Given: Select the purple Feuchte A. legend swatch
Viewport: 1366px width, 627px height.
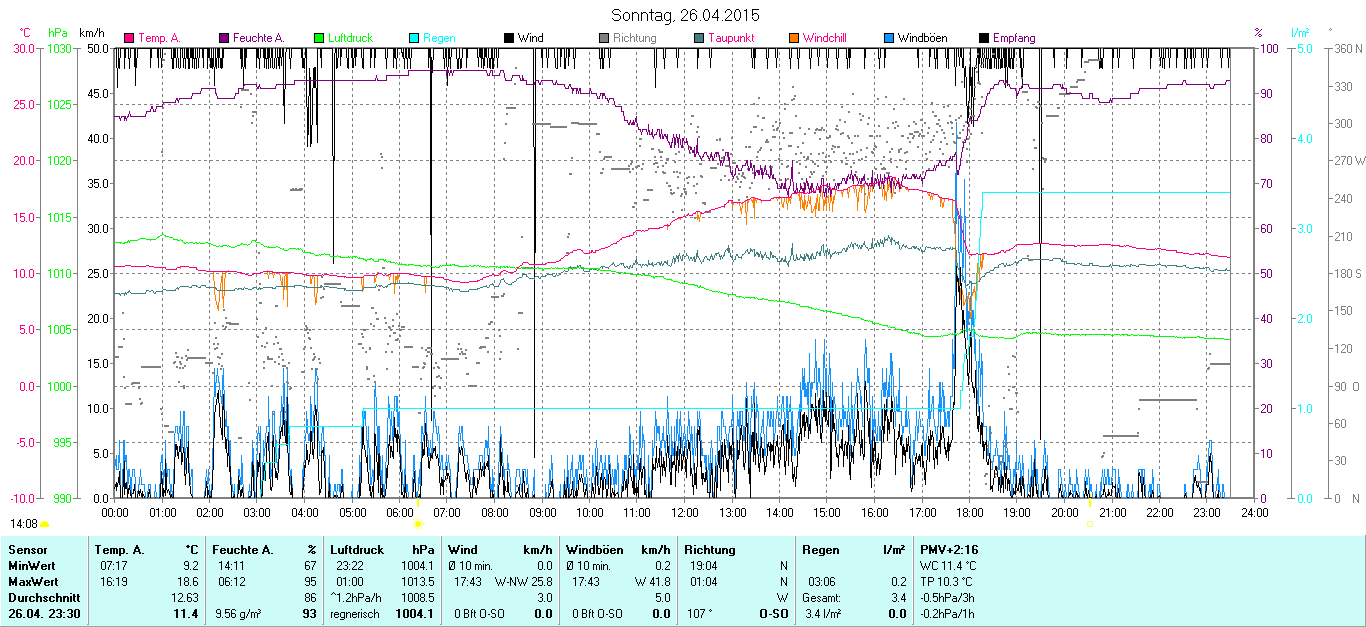Looking at the screenshot, I should click(x=224, y=38).
